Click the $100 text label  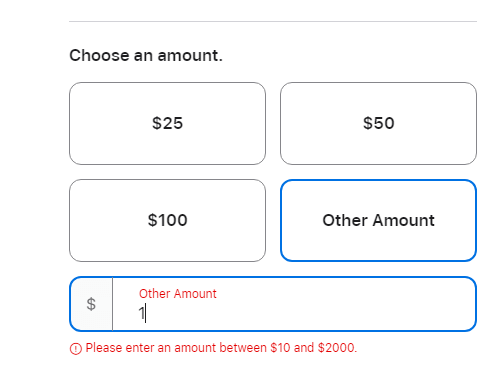pyautogui.click(x=167, y=220)
